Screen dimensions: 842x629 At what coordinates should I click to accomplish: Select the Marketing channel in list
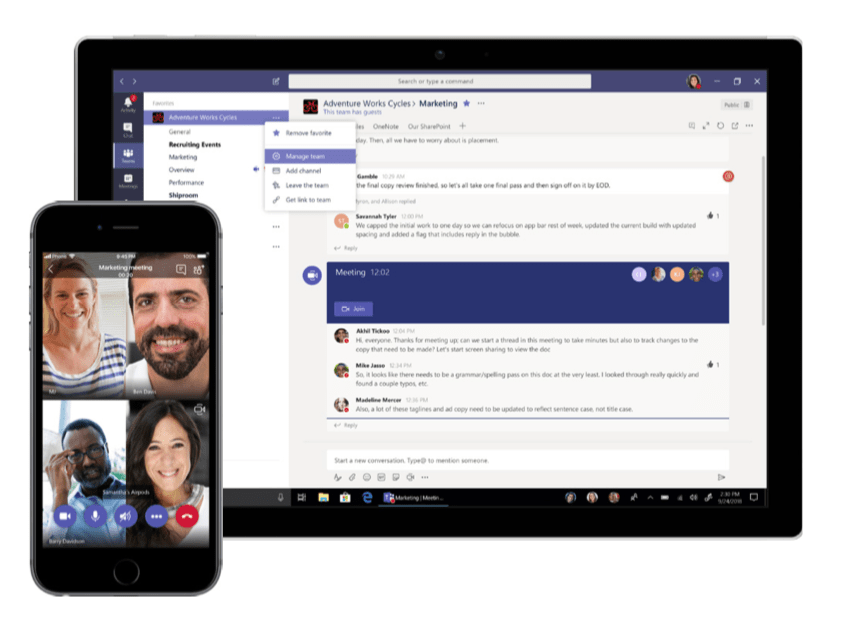pos(183,157)
